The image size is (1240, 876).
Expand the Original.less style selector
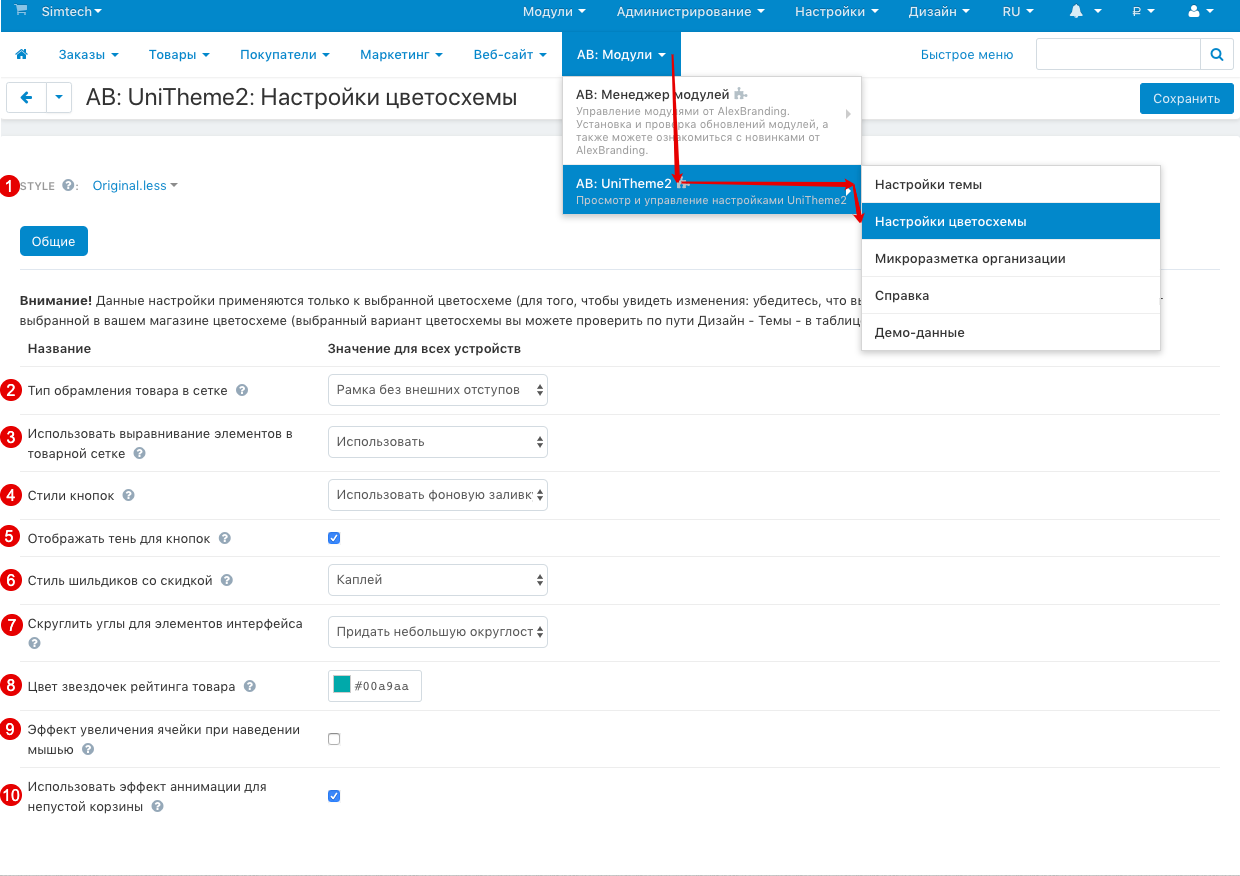tap(134, 186)
